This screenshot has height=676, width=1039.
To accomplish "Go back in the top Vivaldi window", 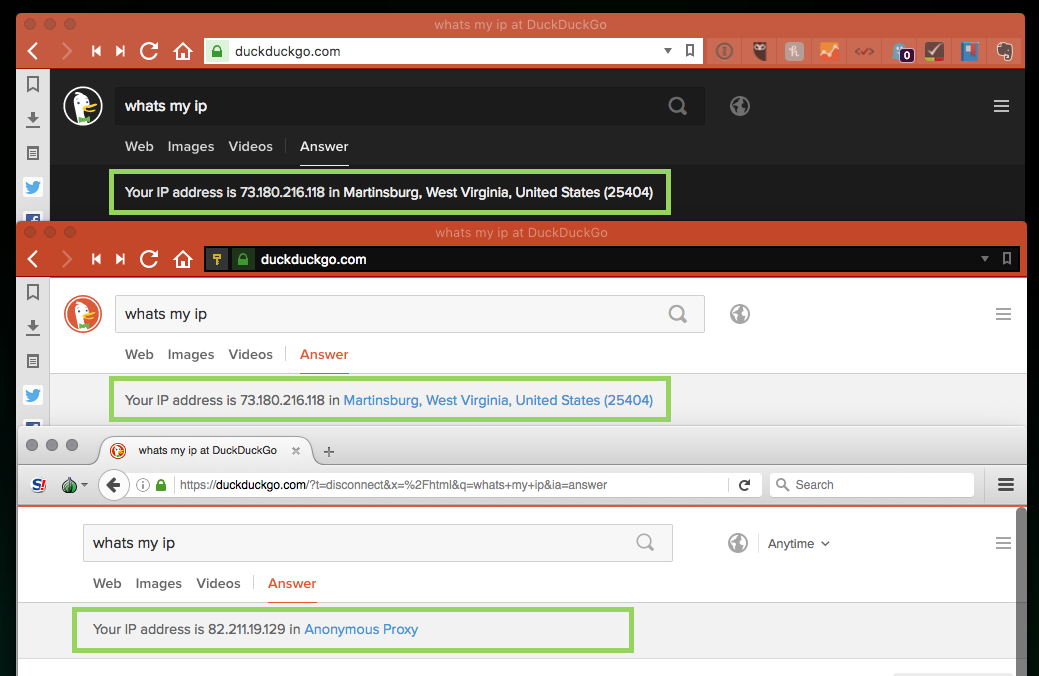I will [33, 51].
